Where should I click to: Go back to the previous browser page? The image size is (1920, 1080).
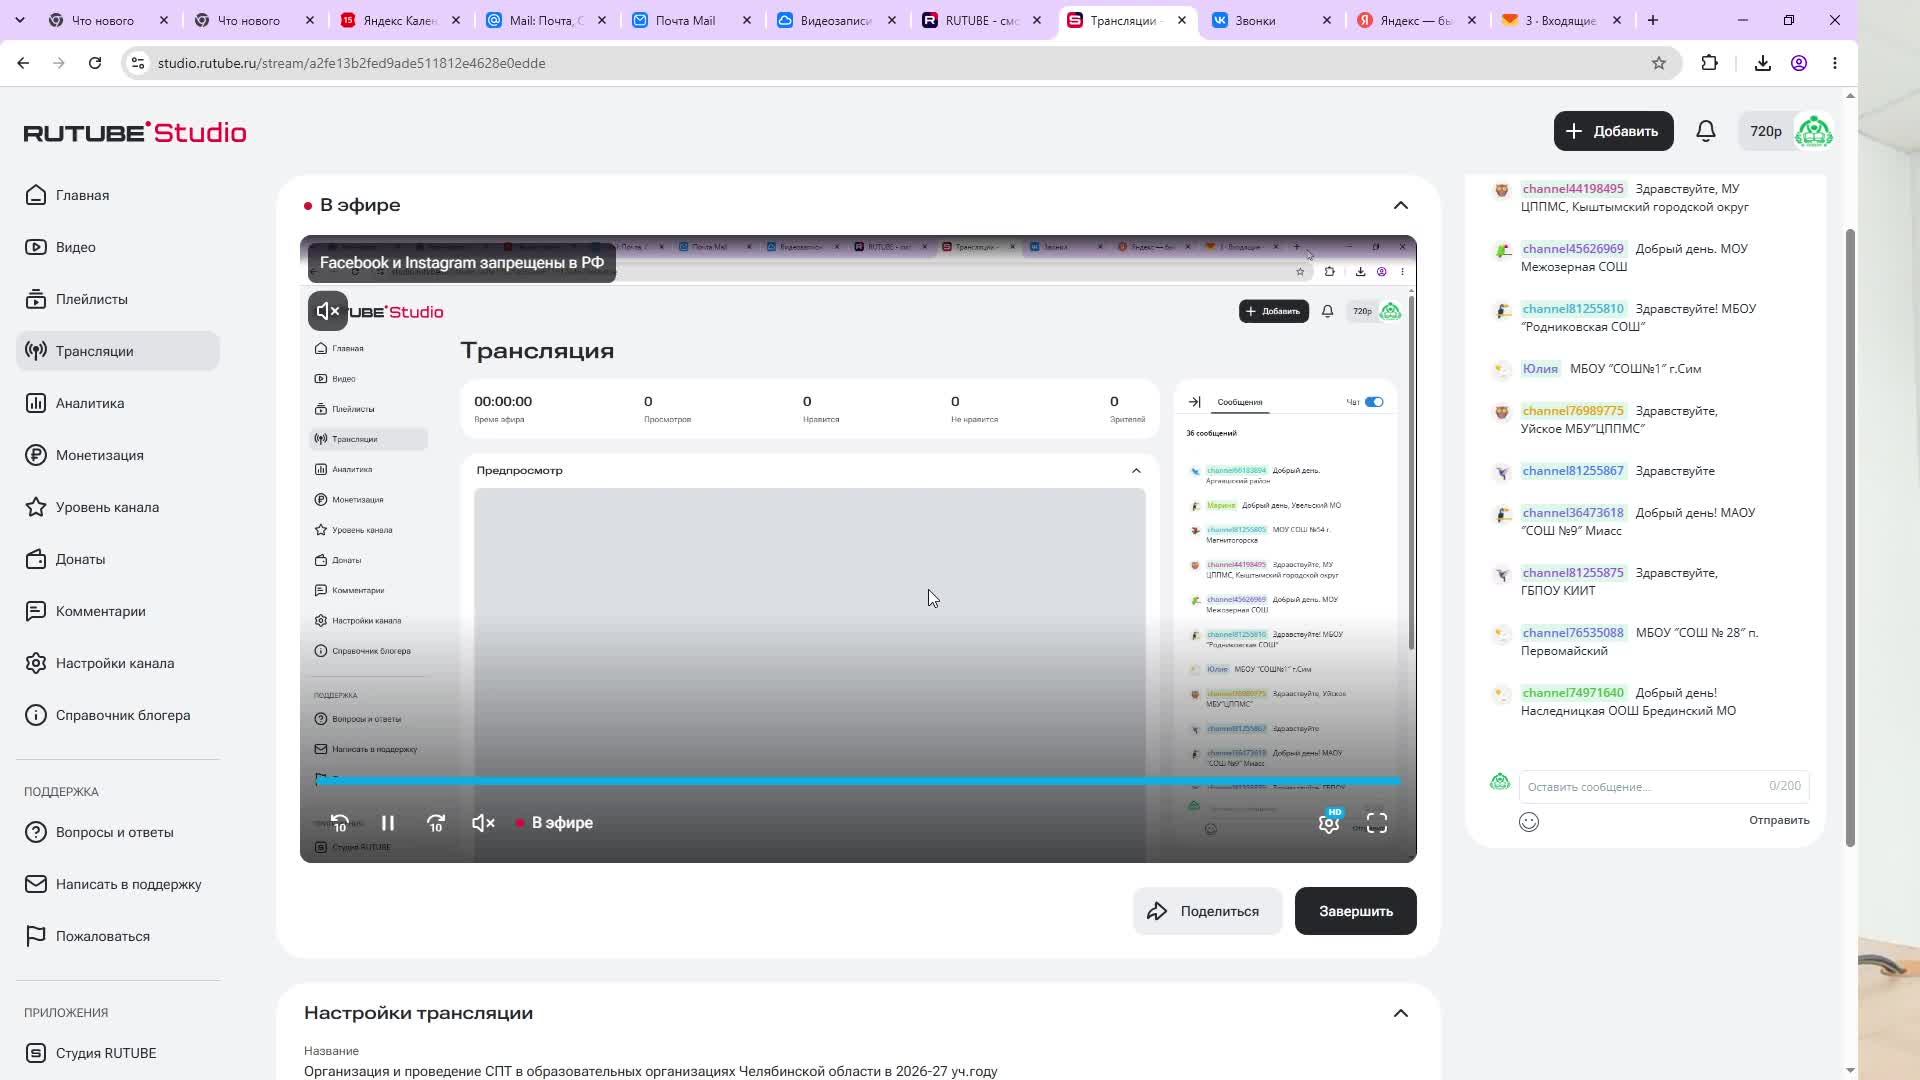pyautogui.click(x=23, y=63)
